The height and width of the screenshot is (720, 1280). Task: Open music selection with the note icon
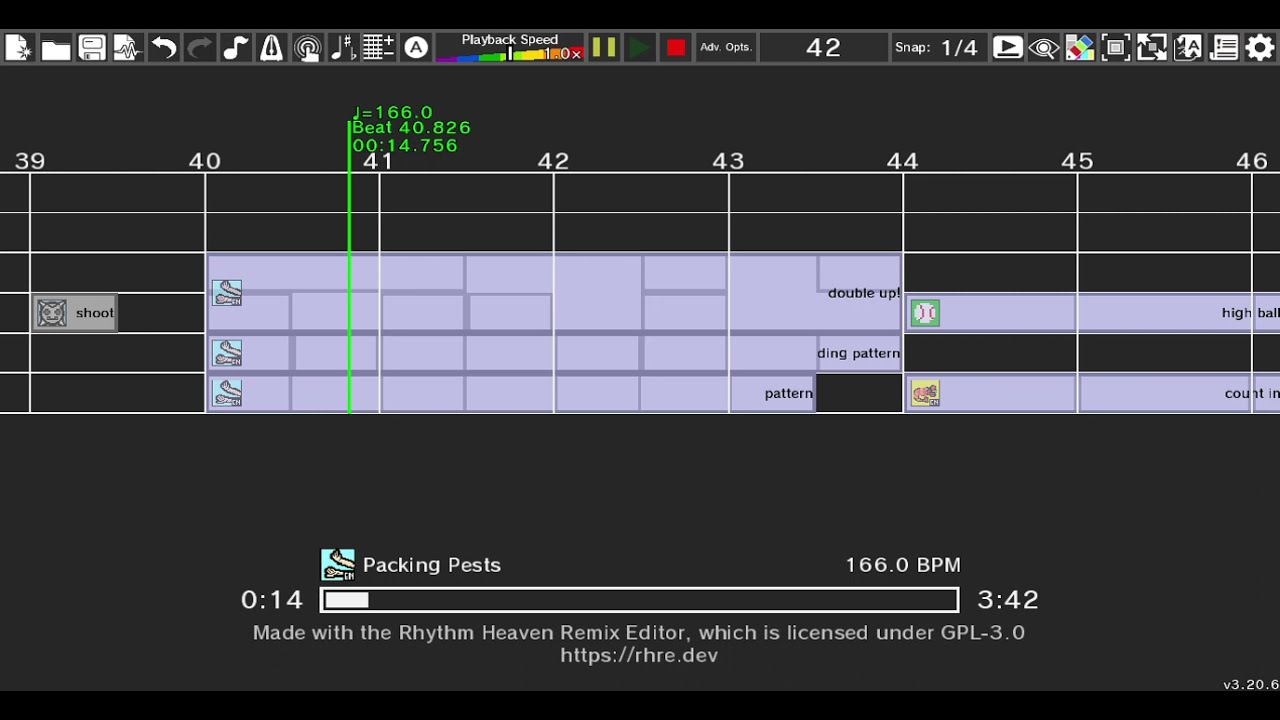pyautogui.click(x=235, y=48)
